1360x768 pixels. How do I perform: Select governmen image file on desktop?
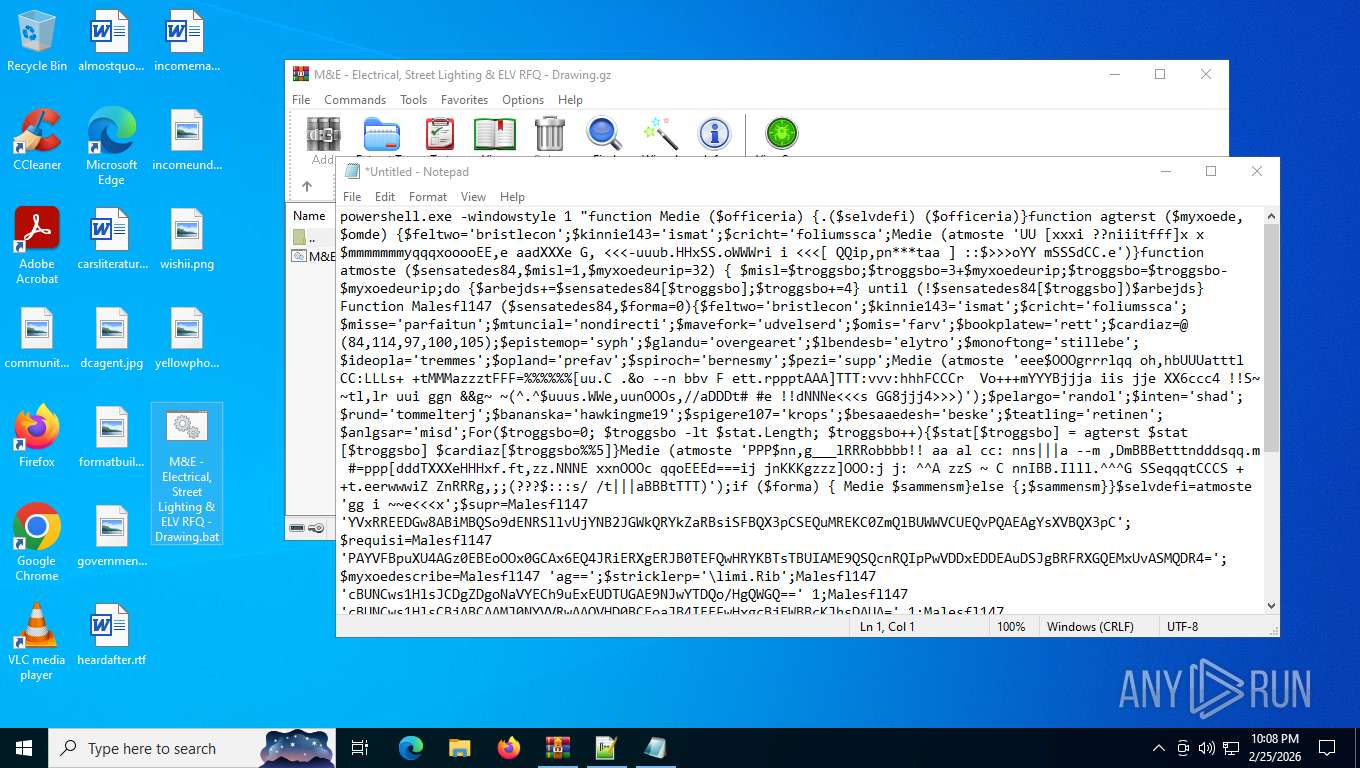click(x=112, y=536)
